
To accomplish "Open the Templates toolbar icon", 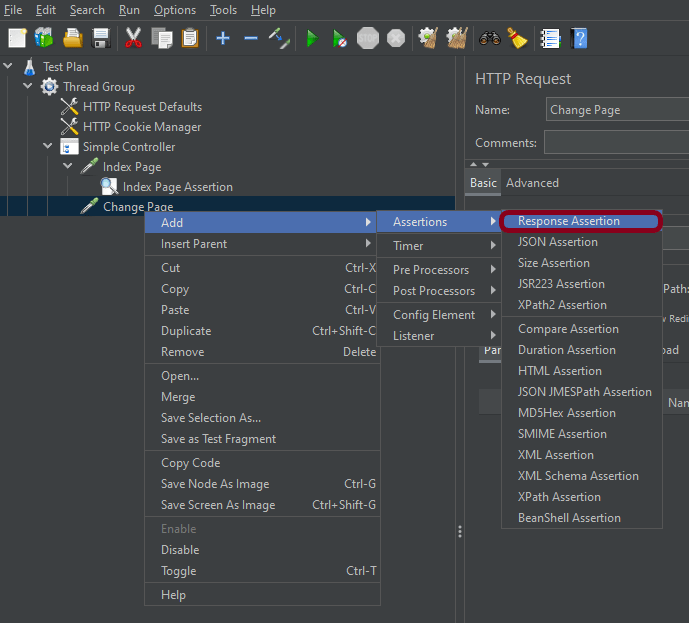I will coord(44,38).
